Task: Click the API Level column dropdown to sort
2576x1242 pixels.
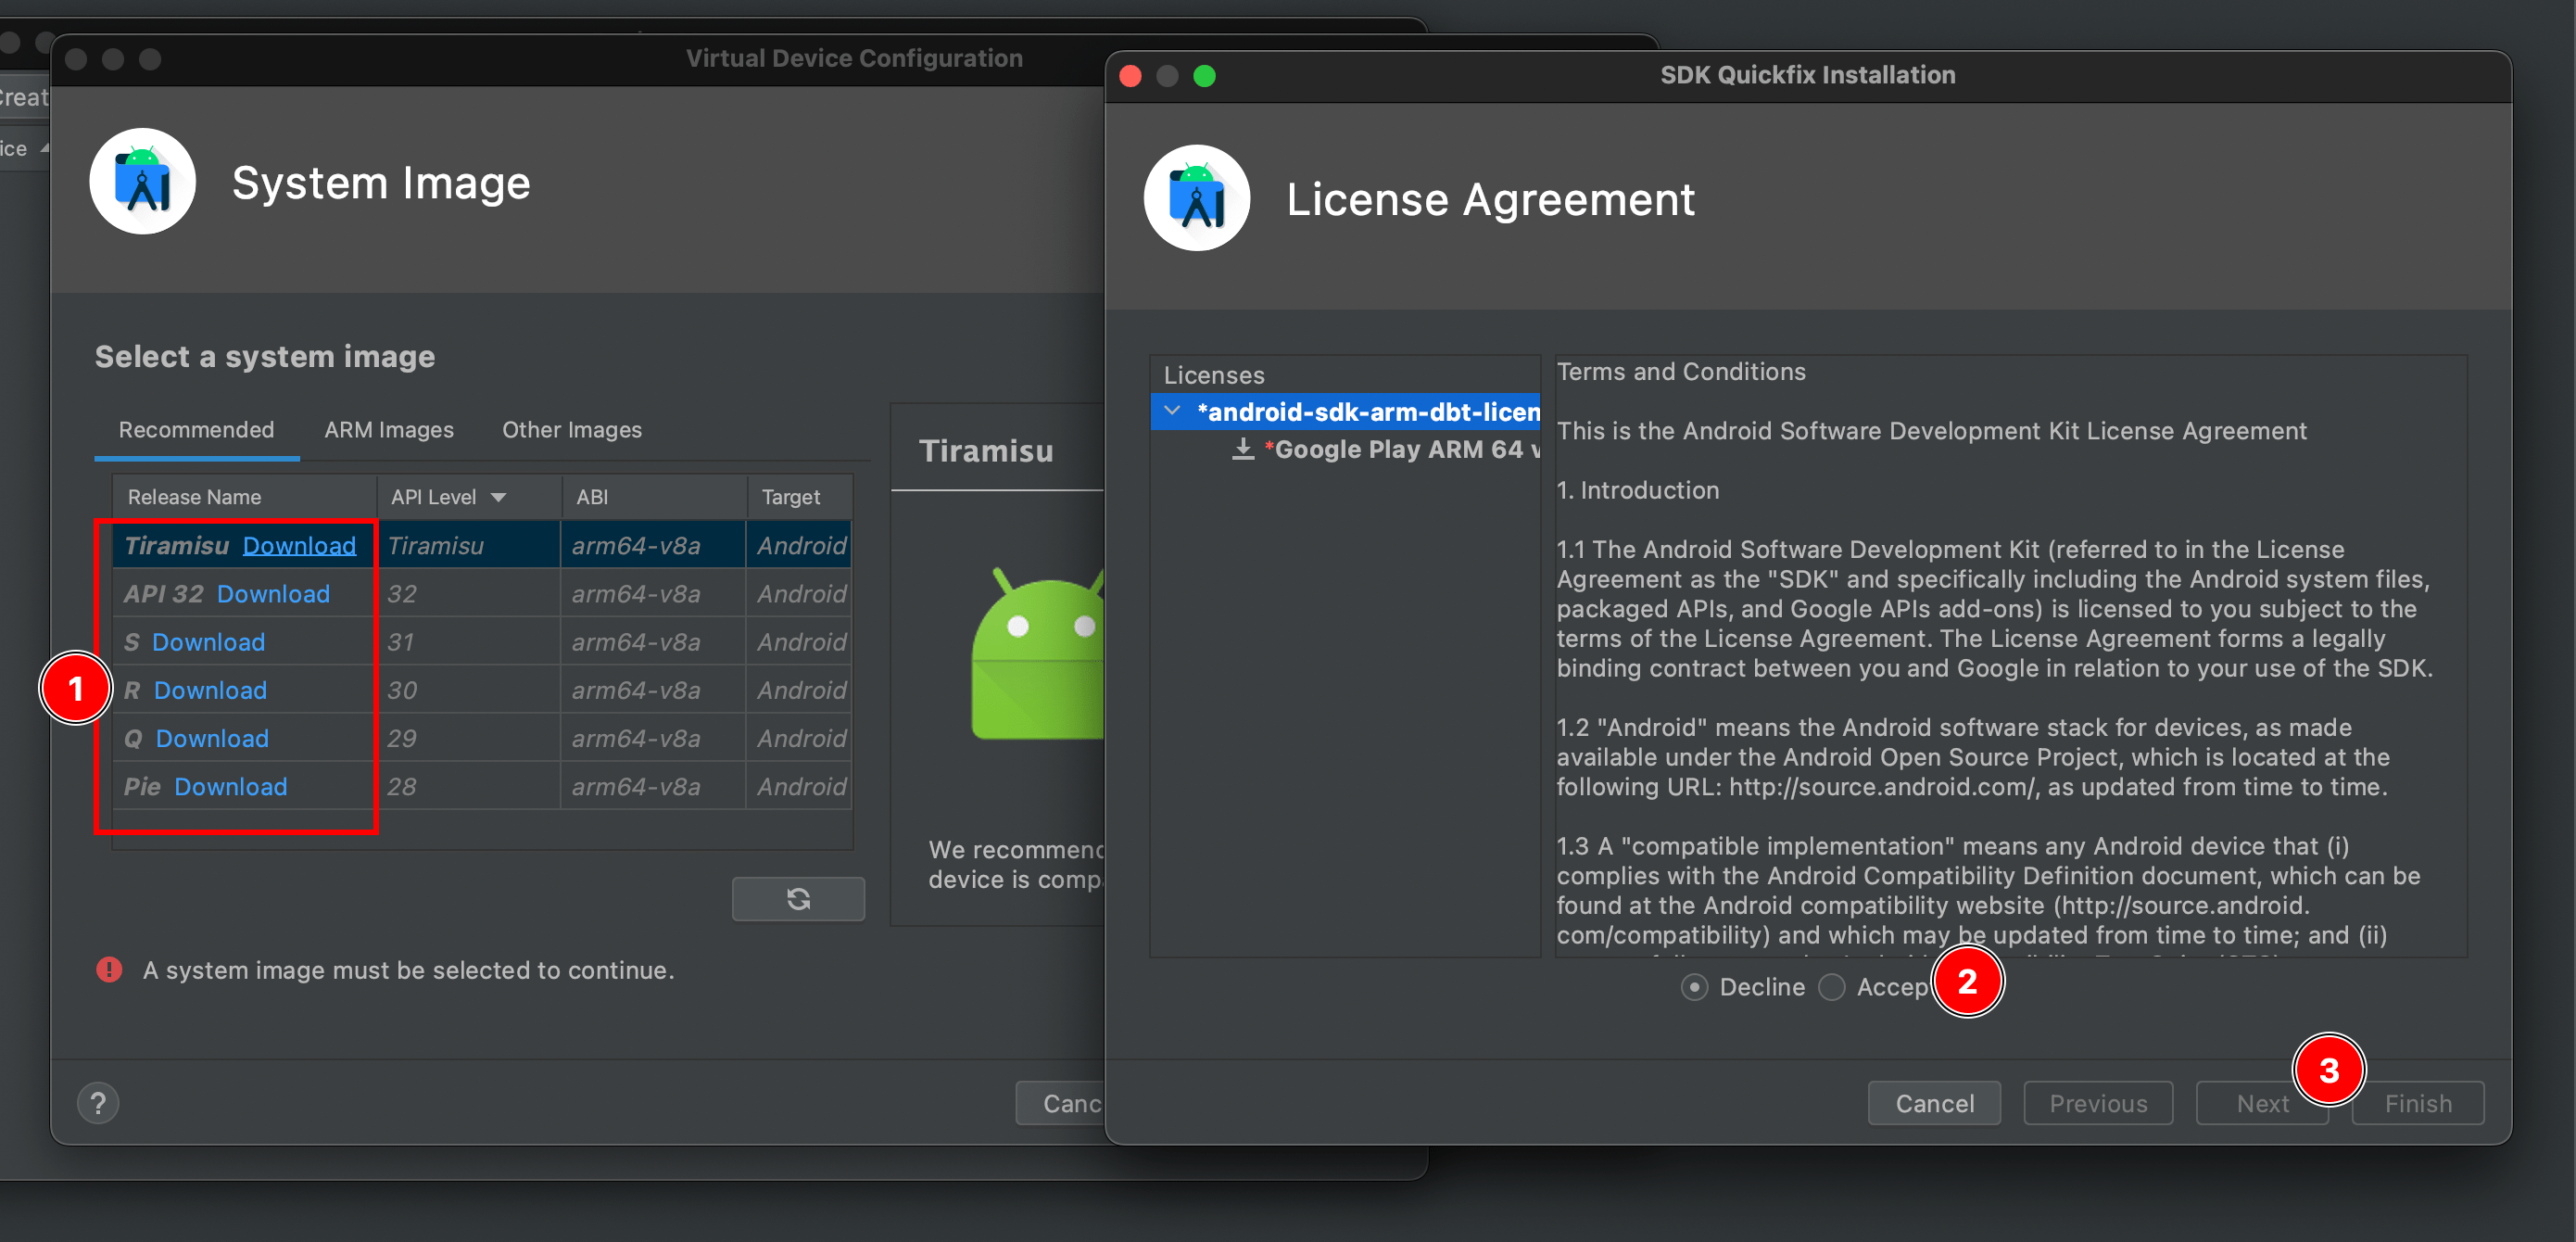Action: 503,498
